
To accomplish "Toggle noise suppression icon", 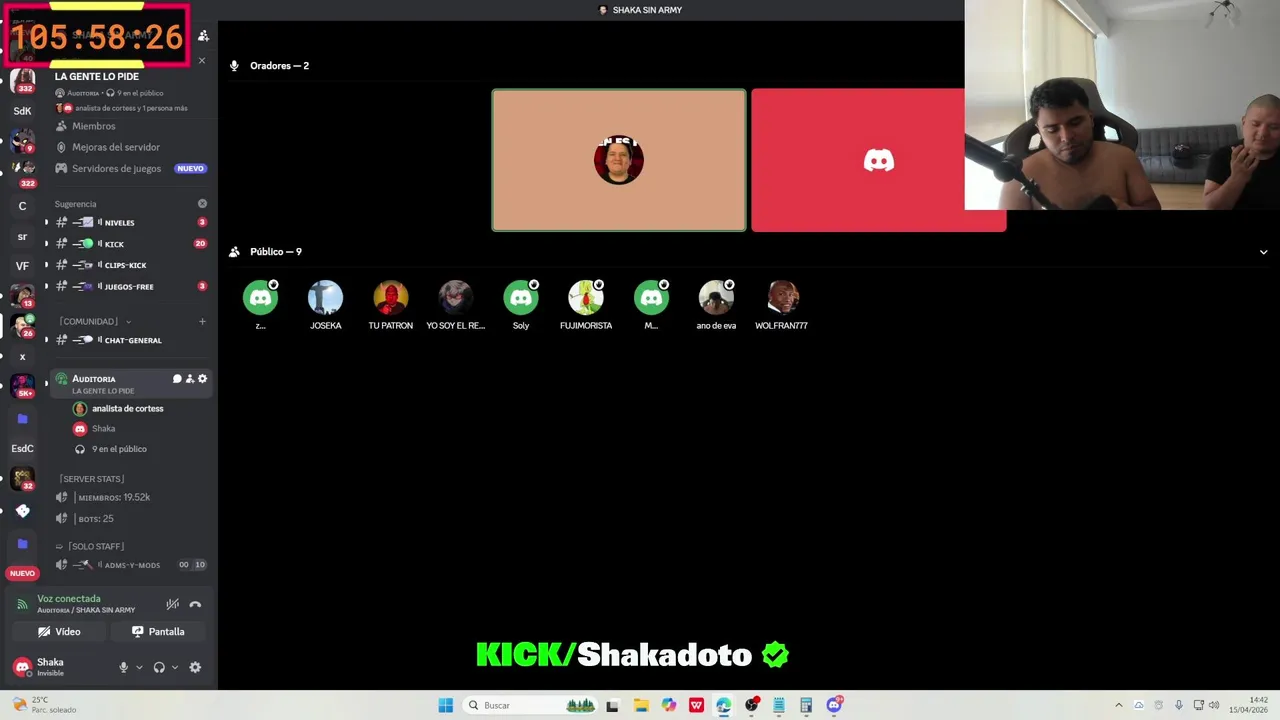I will (x=173, y=604).
